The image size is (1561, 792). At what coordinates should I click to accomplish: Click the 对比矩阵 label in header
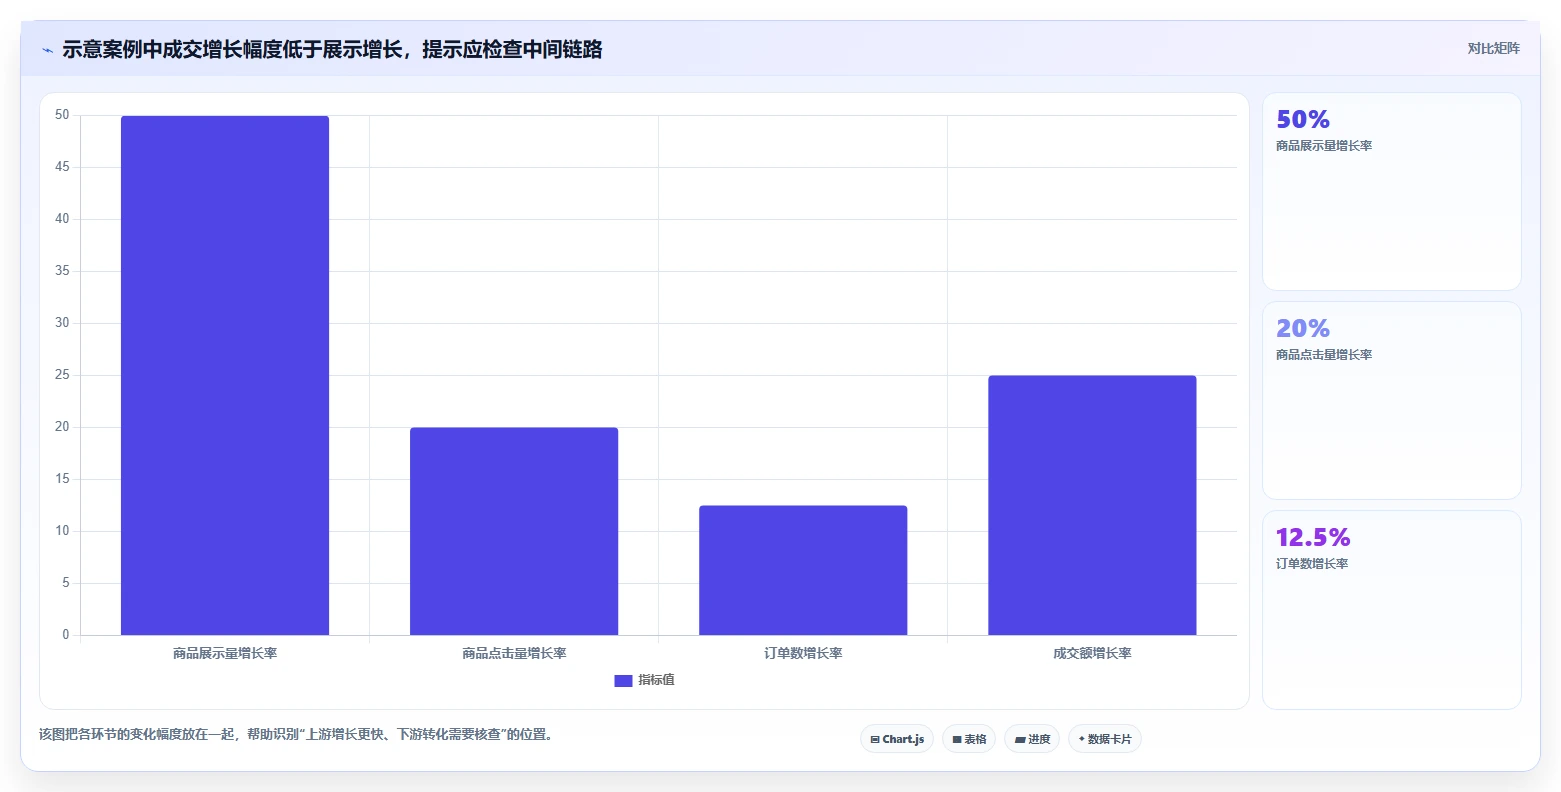click(x=1493, y=48)
